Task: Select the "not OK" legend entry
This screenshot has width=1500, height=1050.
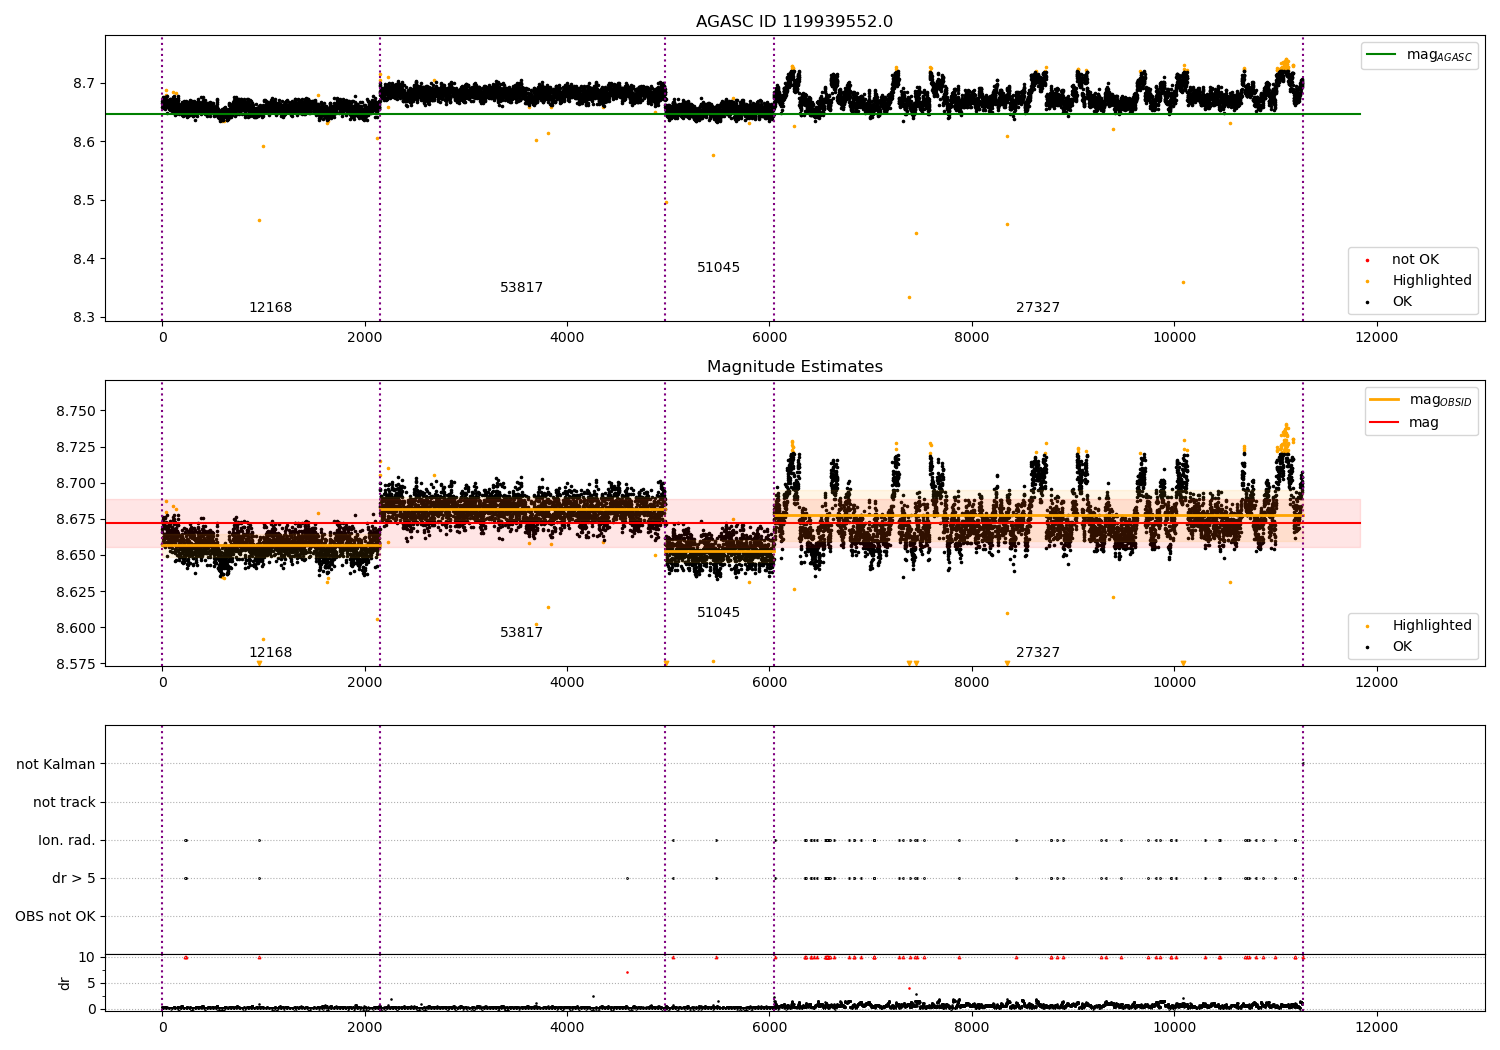Action: [1415, 260]
